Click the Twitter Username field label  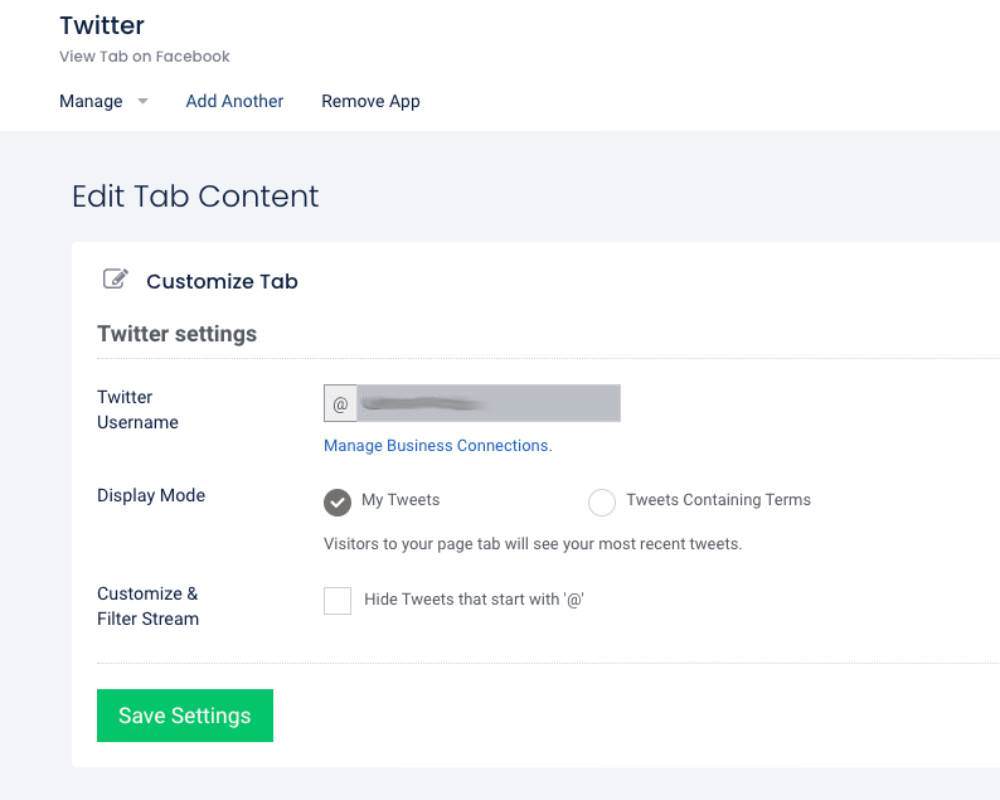[138, 410]
